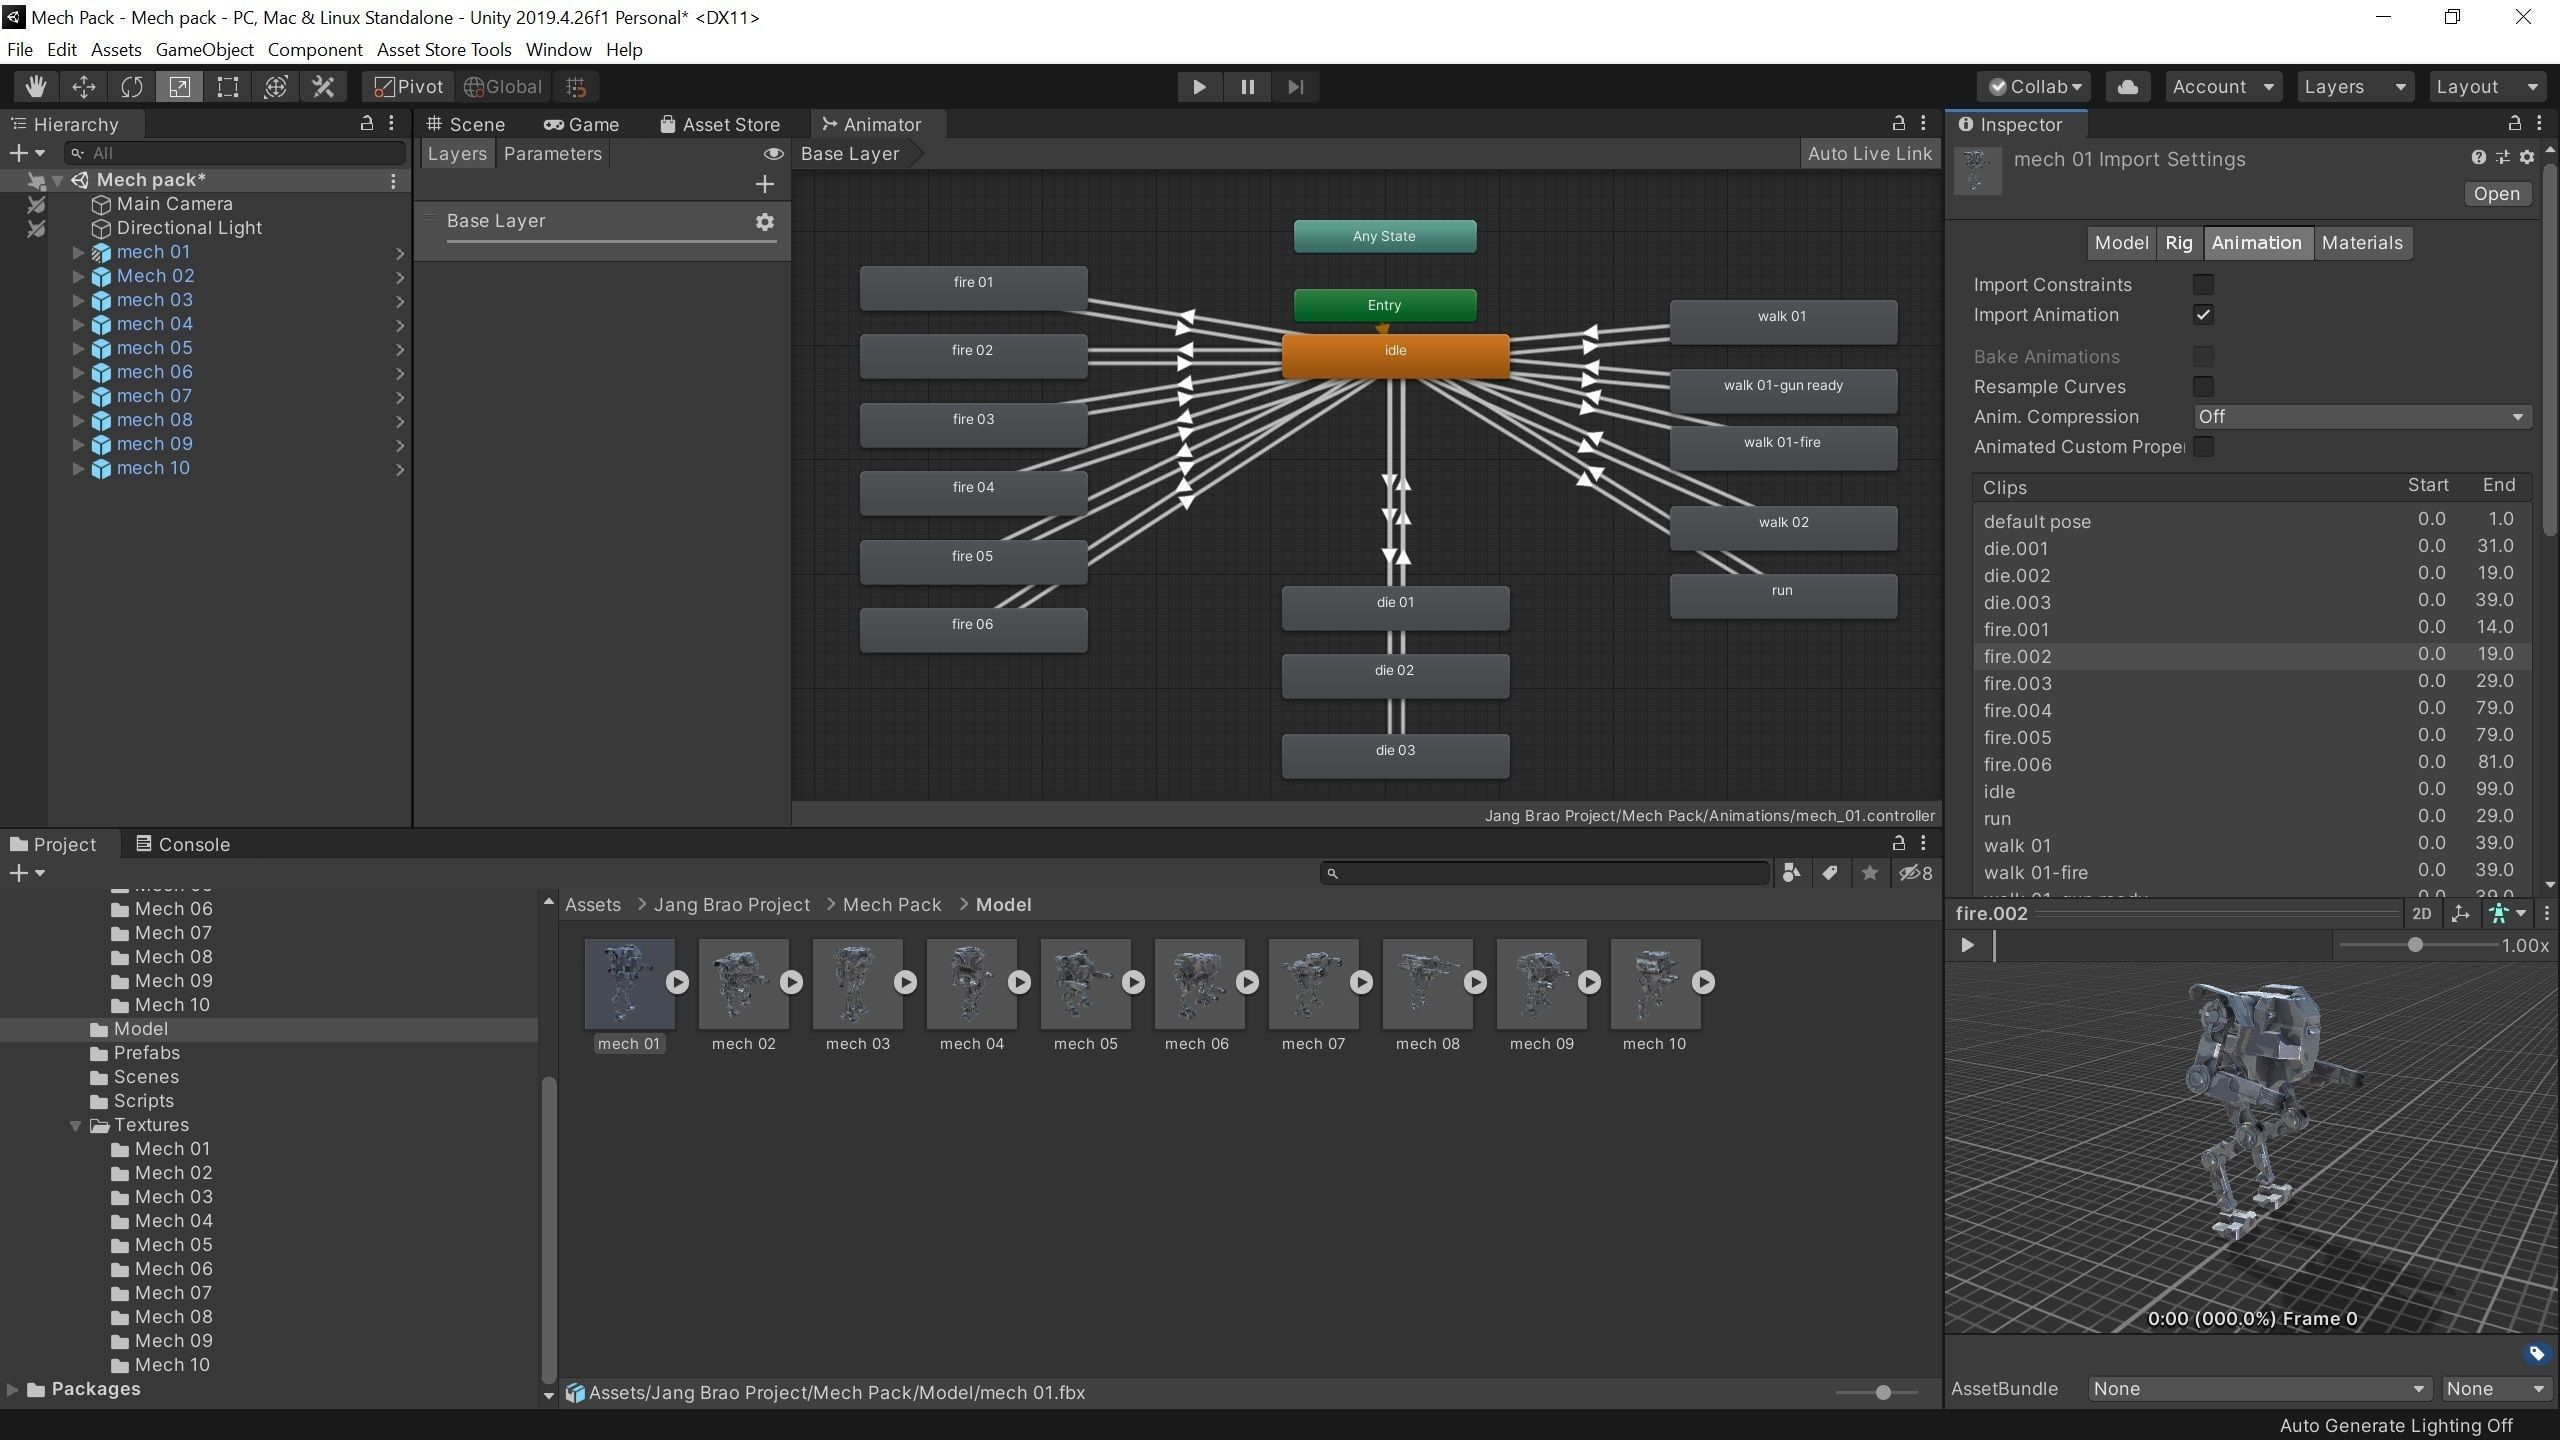The image size is (2560, 1440).
Task: Click the preview speed slider handle
Action: click(2415, 945)
